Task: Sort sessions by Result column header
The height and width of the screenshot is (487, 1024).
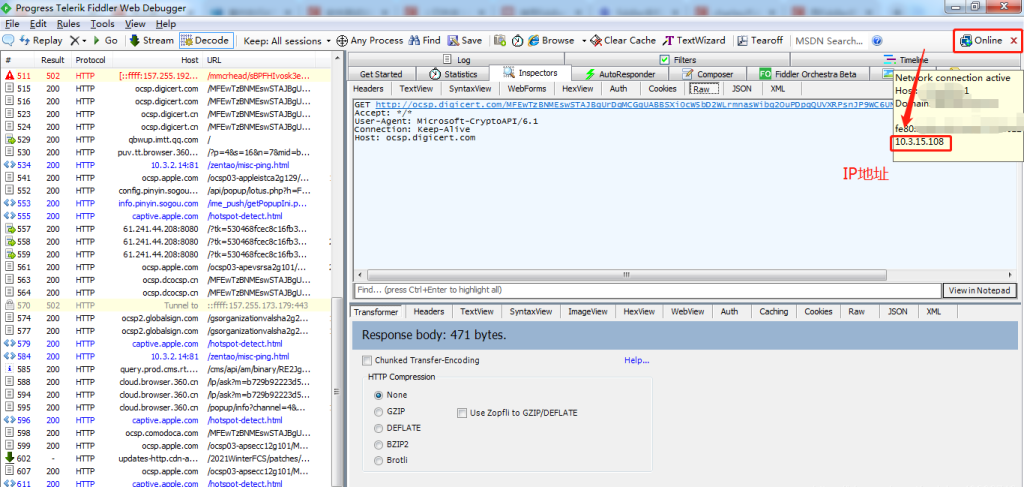Action: tap(52, 60)
